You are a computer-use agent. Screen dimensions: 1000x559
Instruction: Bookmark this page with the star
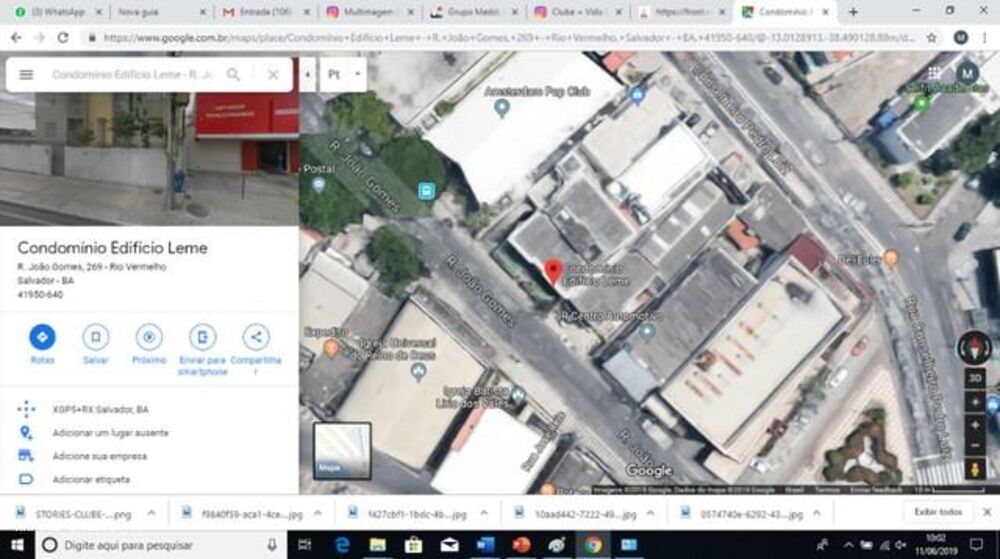[x=932, y=38]
